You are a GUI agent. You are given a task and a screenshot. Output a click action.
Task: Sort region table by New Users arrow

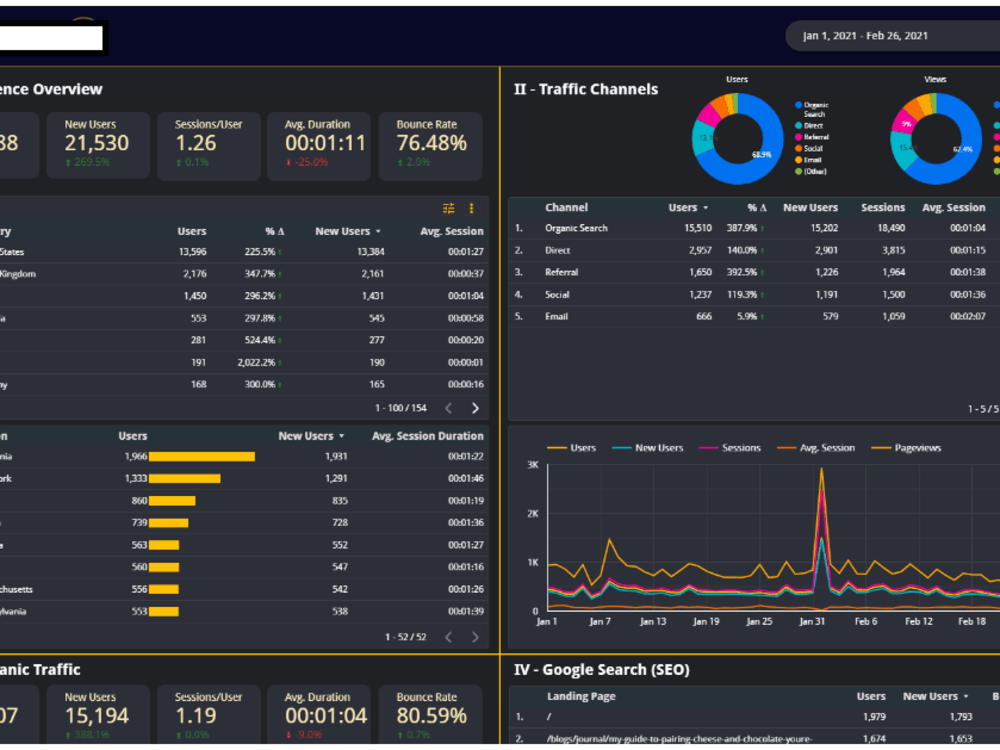click(342, 436)
